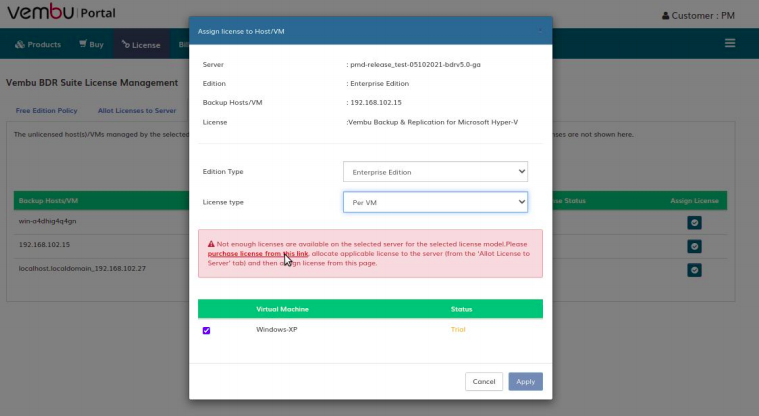Open the License menu
The width and height of the screenshot is (759, 416).
[141, 45]
